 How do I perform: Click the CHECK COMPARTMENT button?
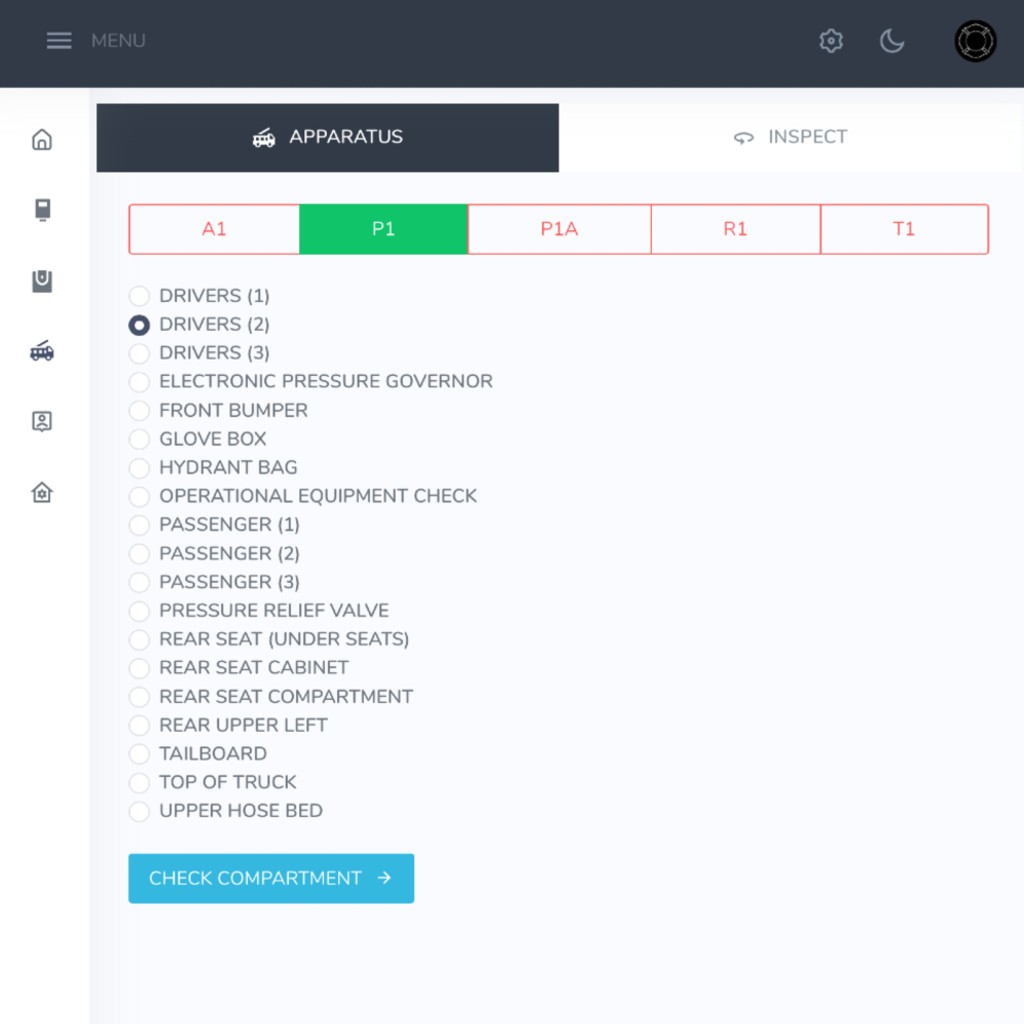[271, 878]
